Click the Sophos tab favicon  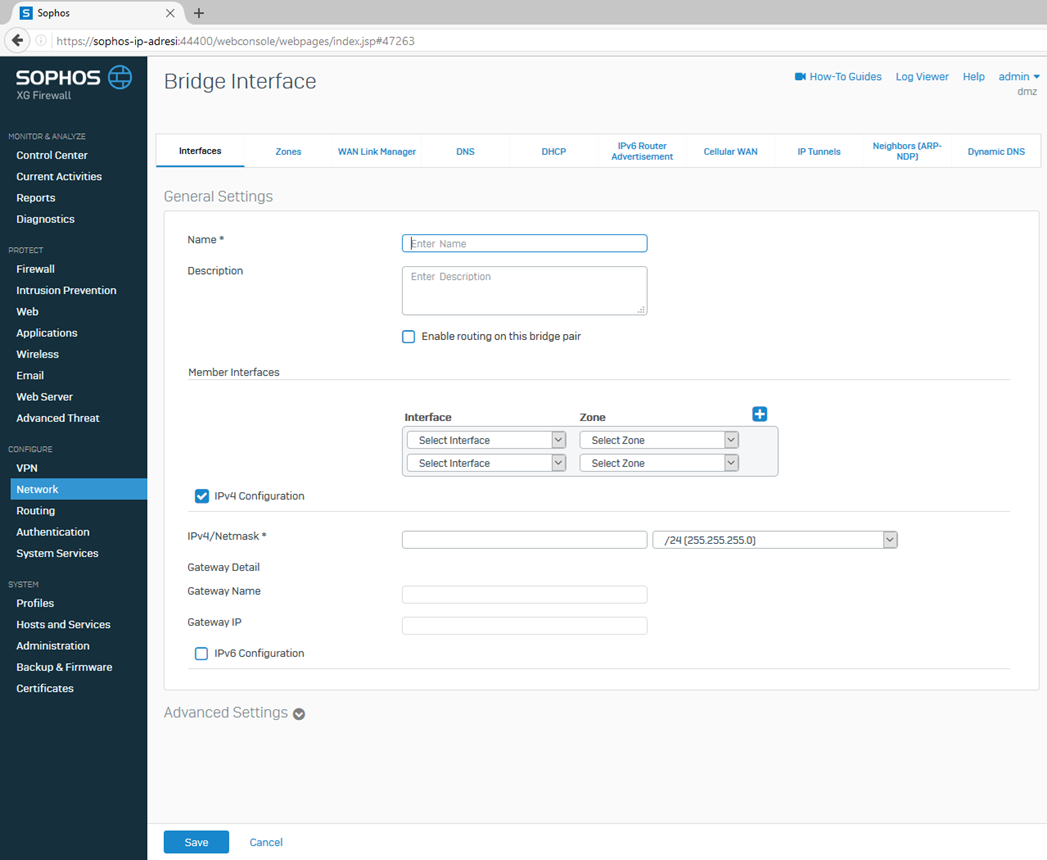[x=26, y=13]
